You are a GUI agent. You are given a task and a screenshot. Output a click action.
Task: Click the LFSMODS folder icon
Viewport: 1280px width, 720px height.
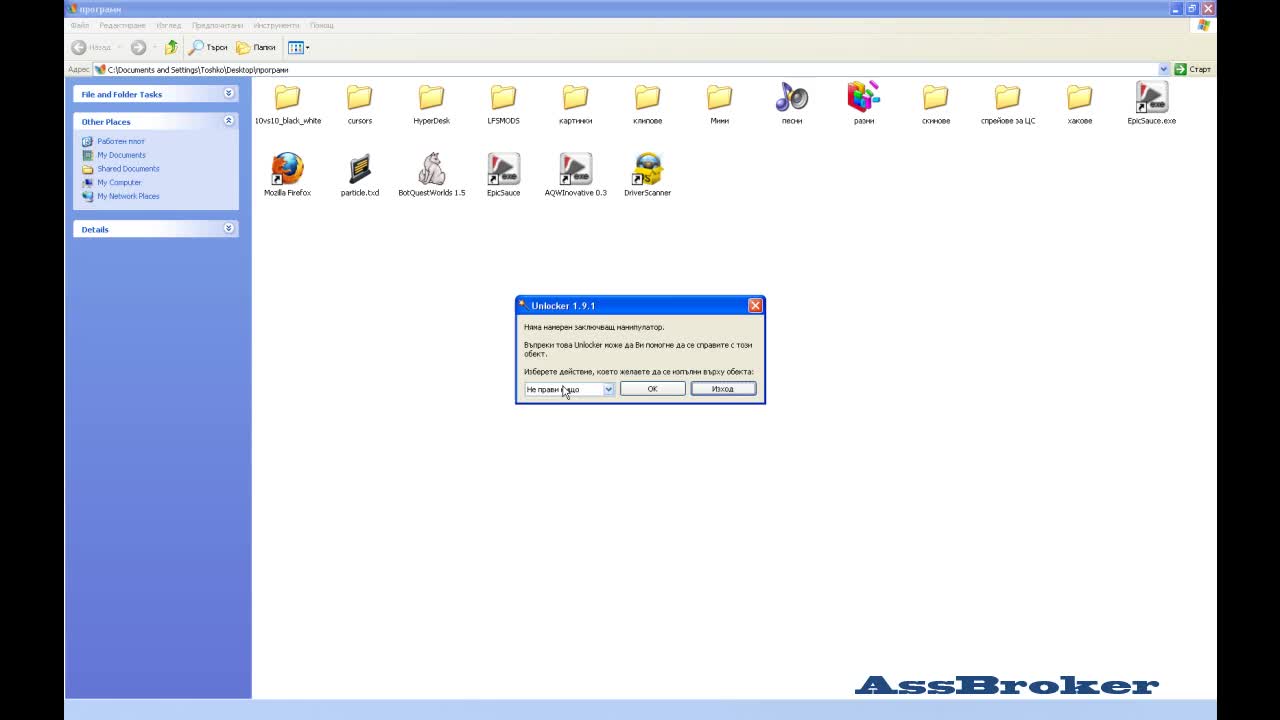504,98
